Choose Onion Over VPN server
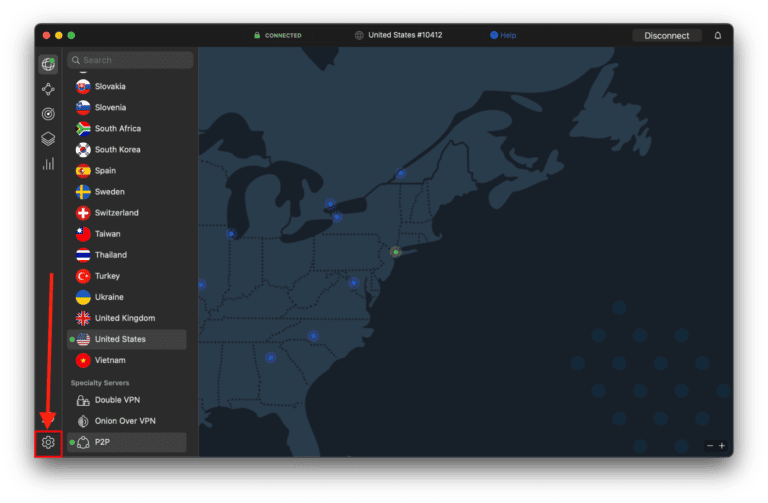 tap(125, 421)
